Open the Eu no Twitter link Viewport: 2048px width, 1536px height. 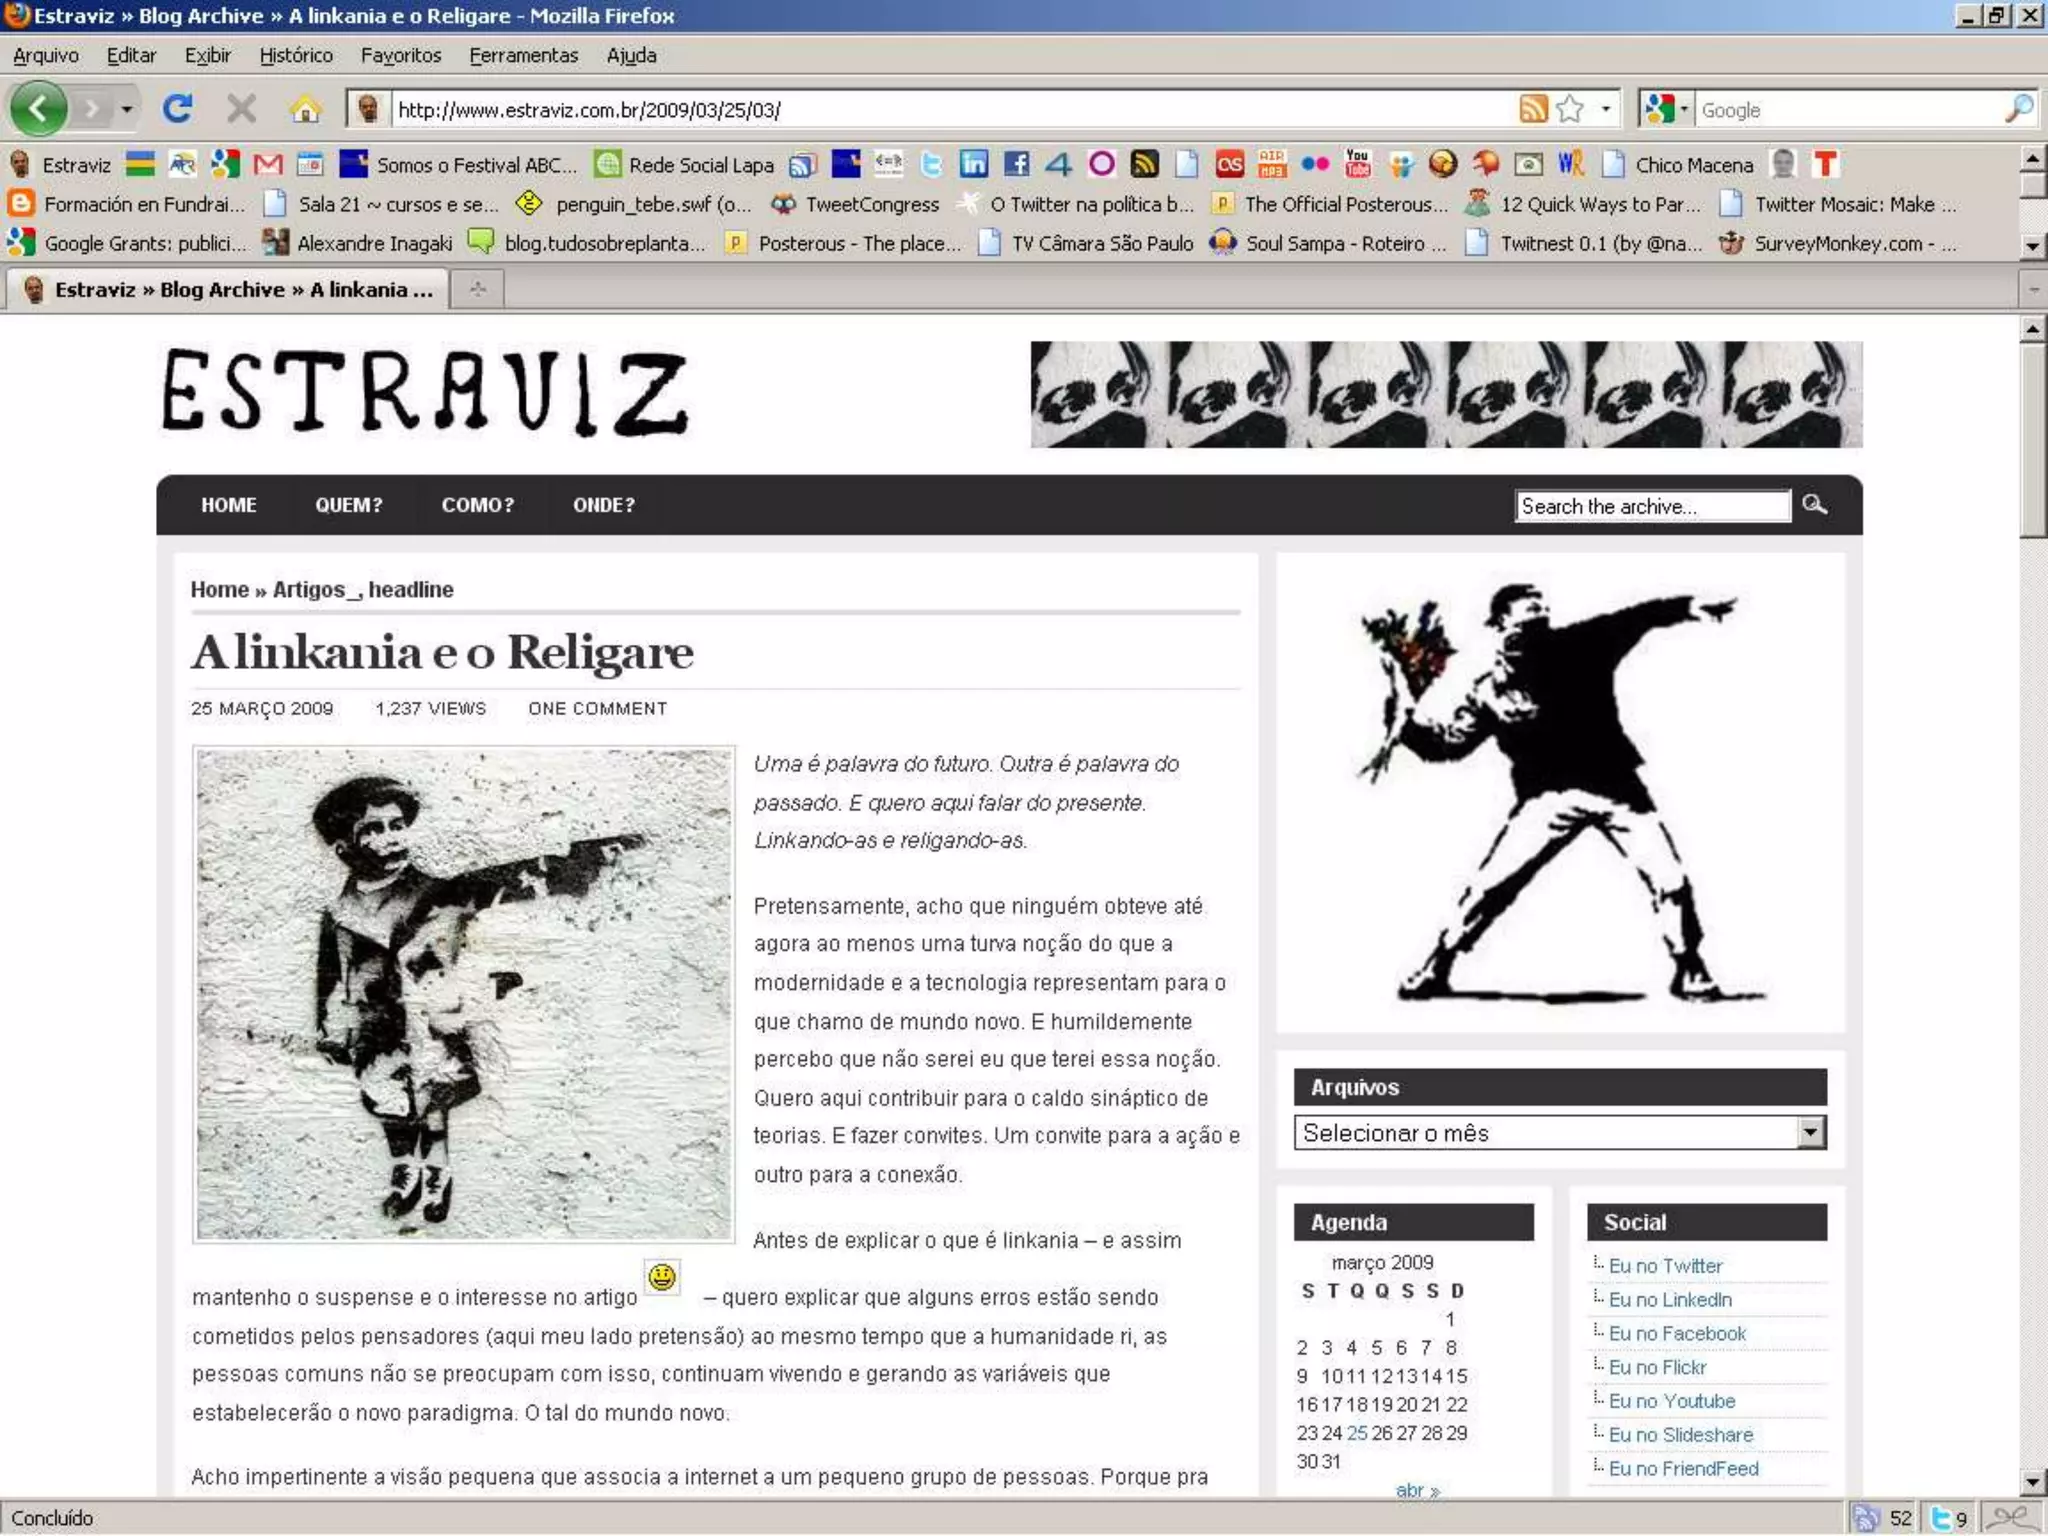point(1665,1266)
